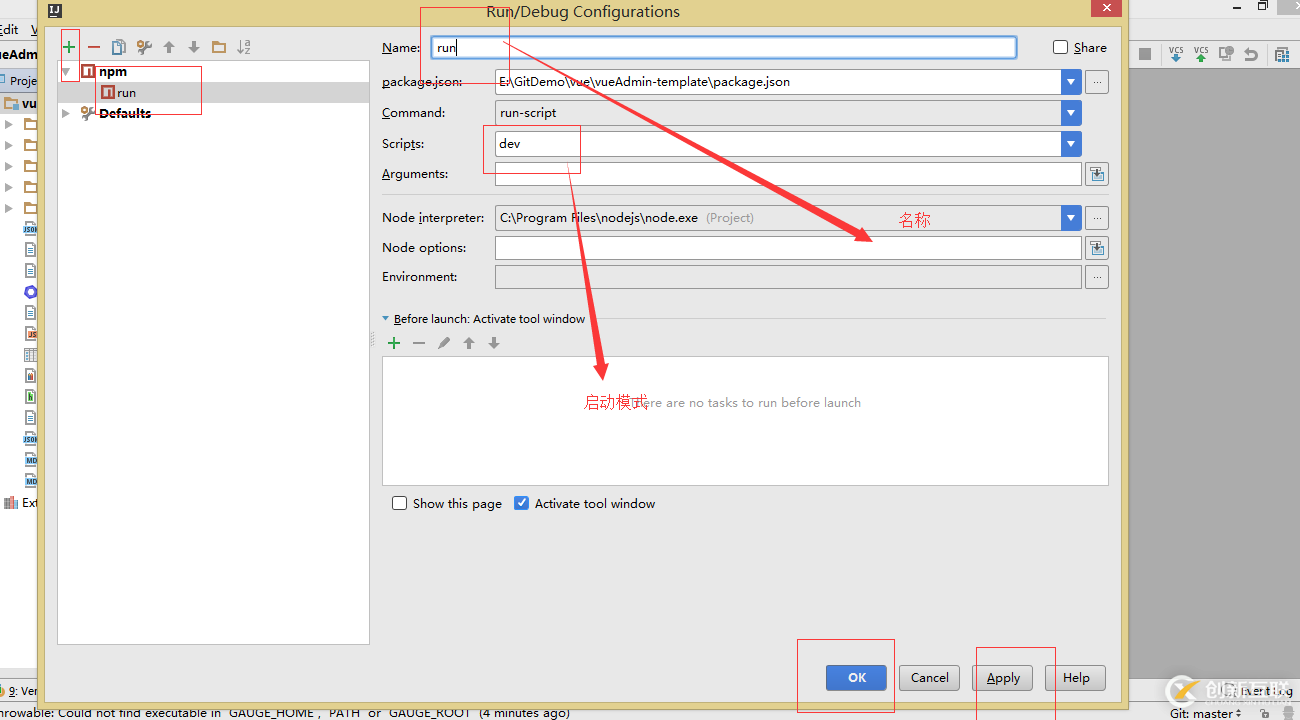Open Project Structure icon in main toolbar
This screenshot has width=1300, height=720.
[x=1282, y=54]
